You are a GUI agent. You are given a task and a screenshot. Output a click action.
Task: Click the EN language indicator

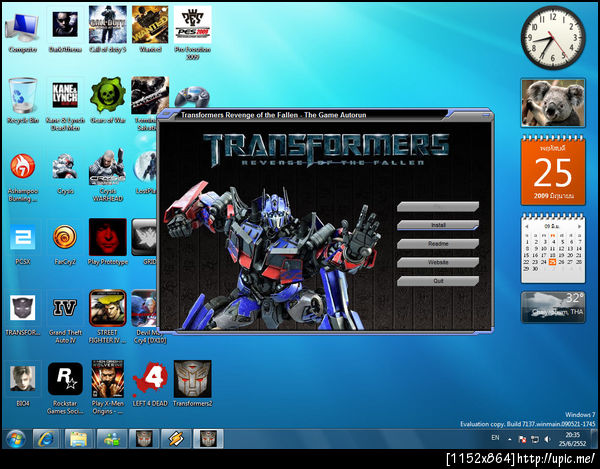495,438
